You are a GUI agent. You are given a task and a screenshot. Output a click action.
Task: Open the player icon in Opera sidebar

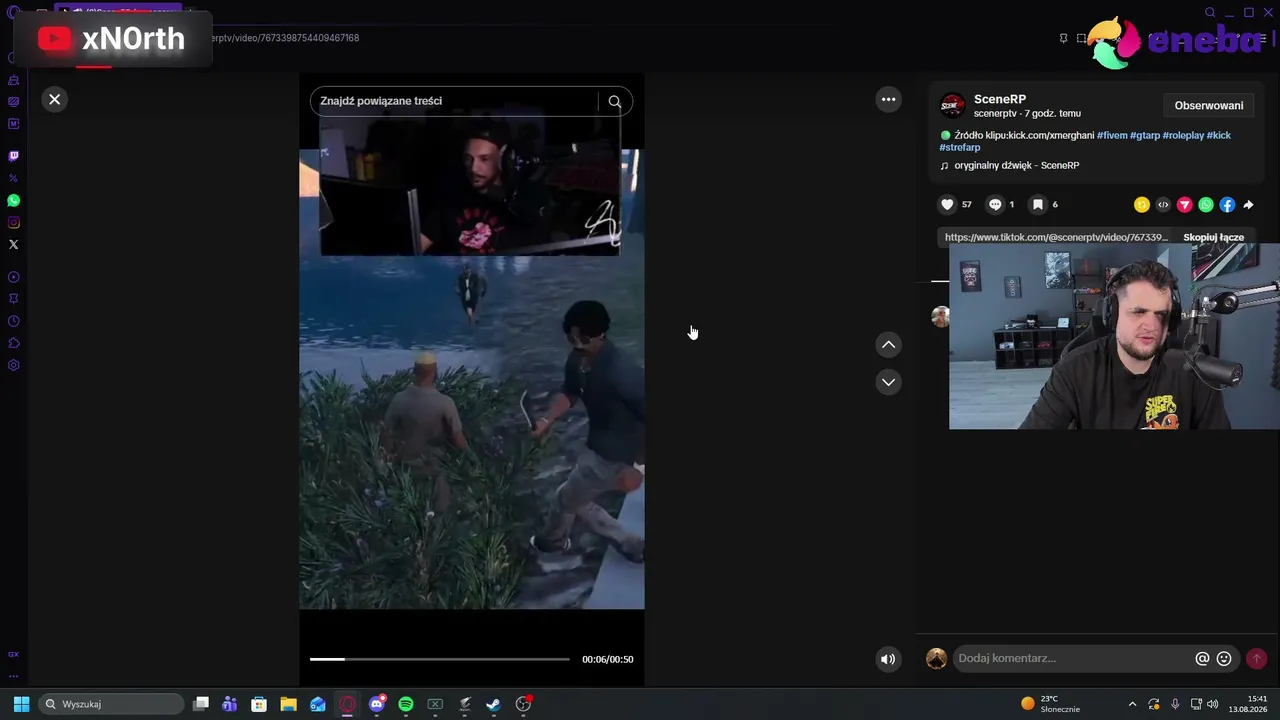point(13,277)
